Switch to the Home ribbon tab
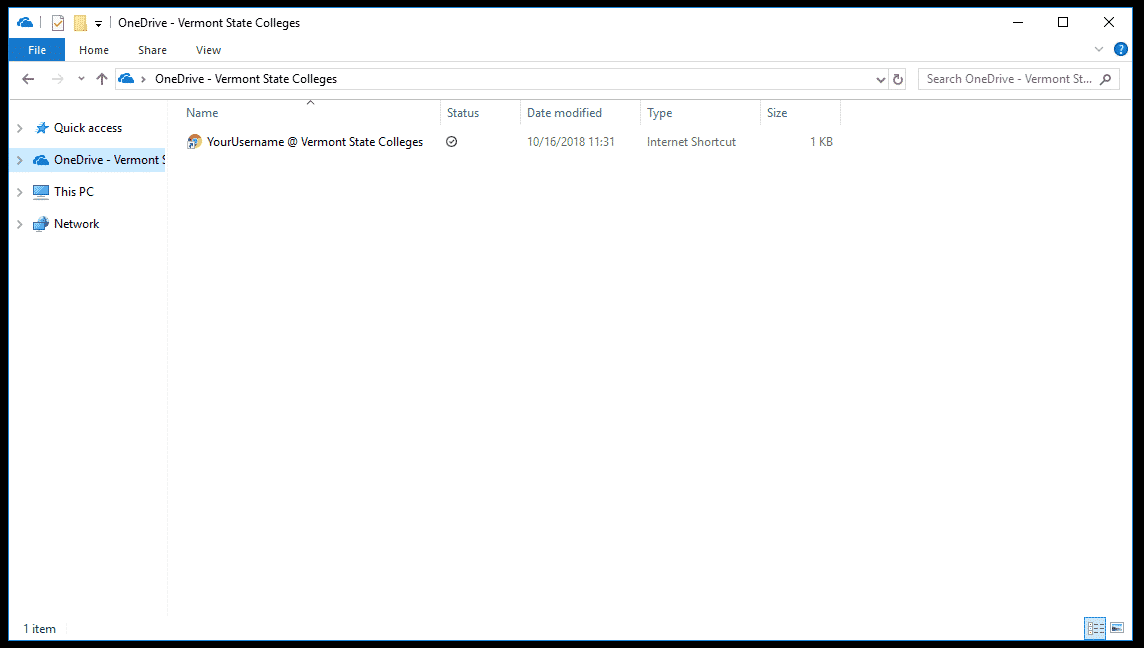1144x648 pixels. pyautogui.click(x=93, y=50)
